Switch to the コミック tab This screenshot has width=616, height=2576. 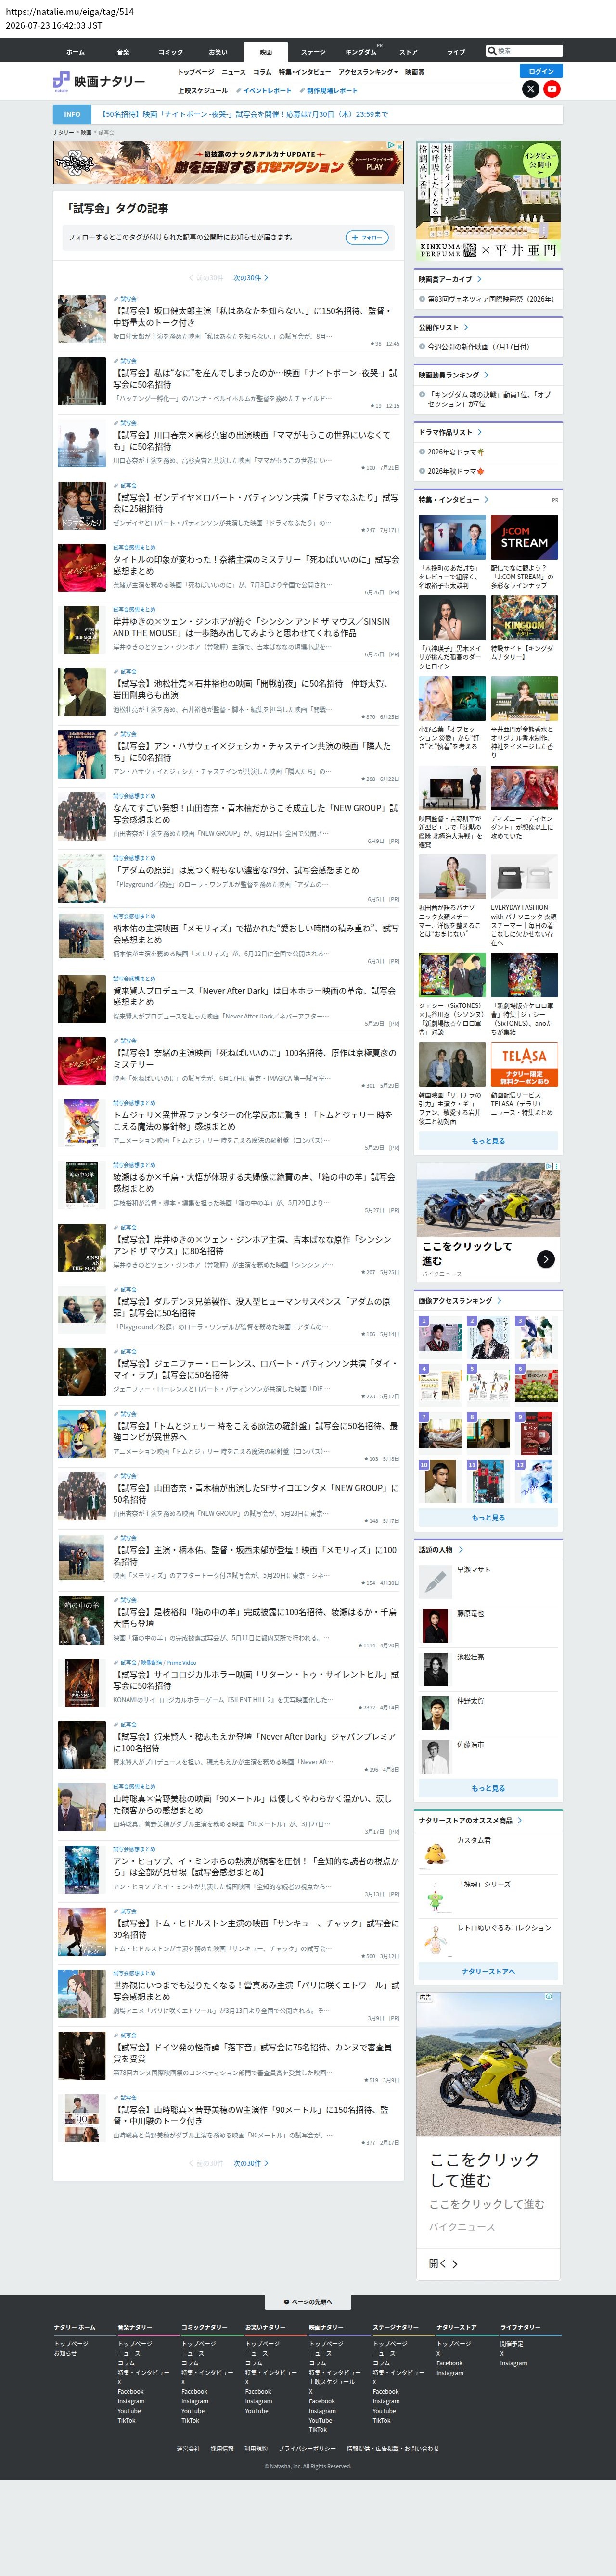click(171, 52)
